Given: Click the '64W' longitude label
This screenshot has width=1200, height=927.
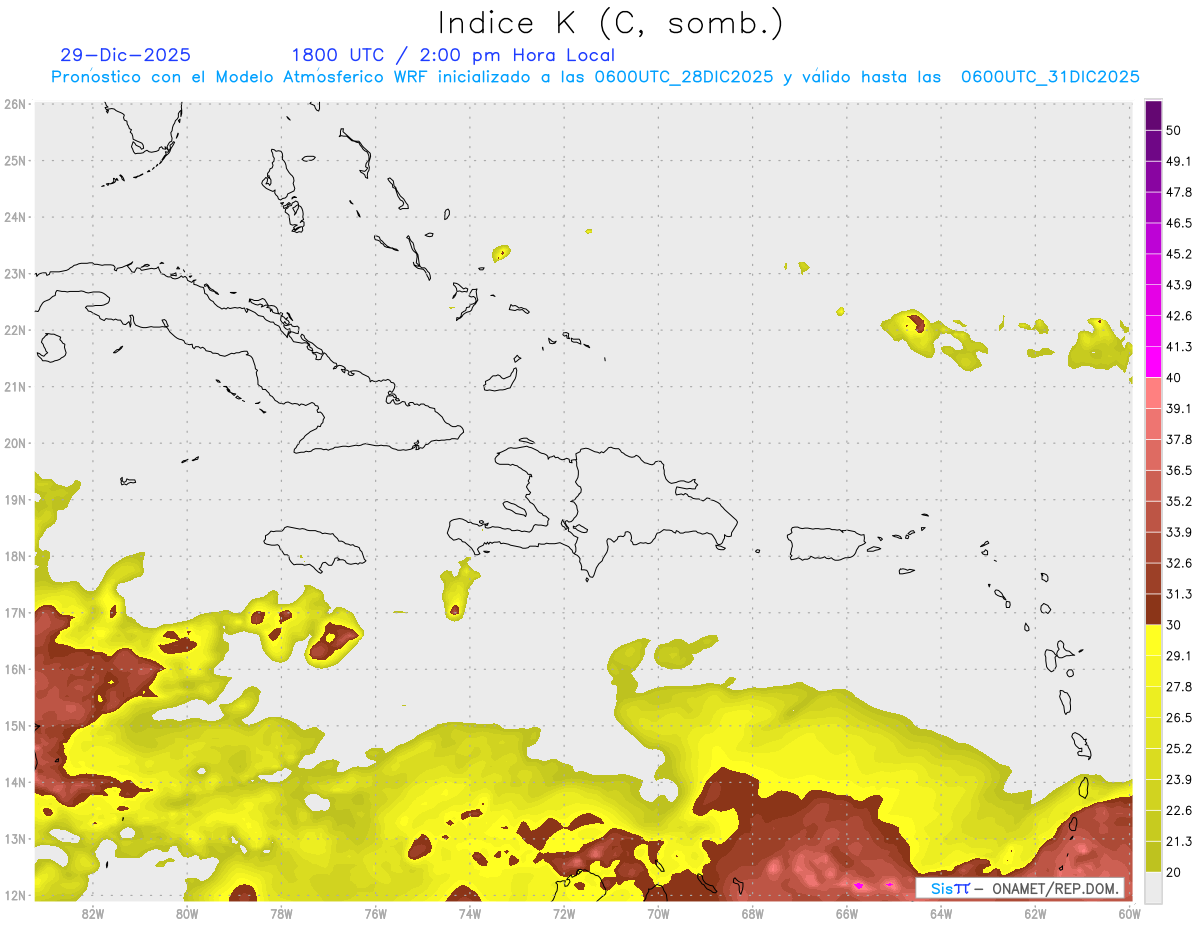Looking at the screenshot, I should (x=941, y=913).
